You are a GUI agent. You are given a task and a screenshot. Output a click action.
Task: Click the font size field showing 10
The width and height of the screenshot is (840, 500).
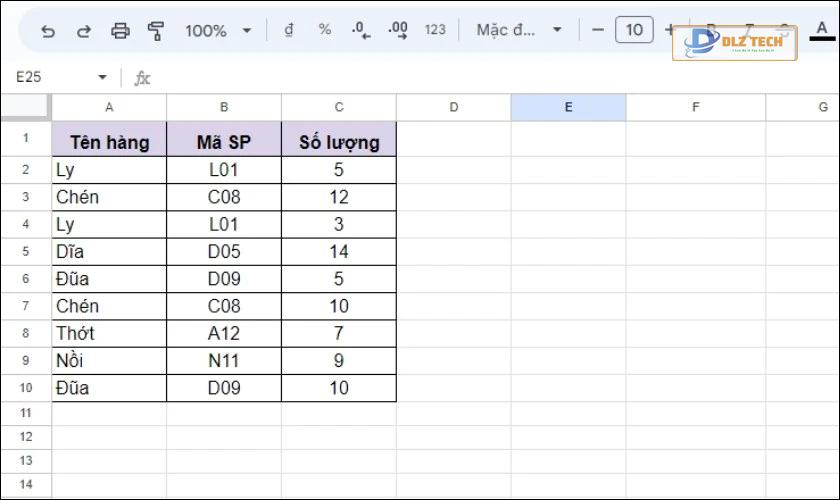point(634,30)
